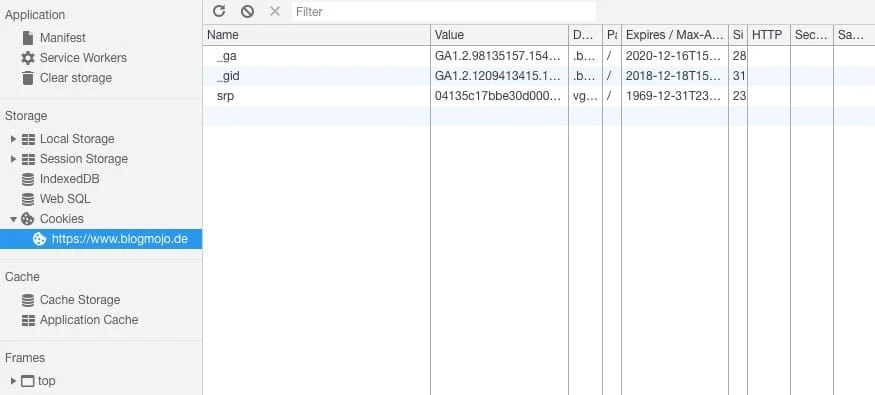Focus the Filter input field

coord(444,11)
